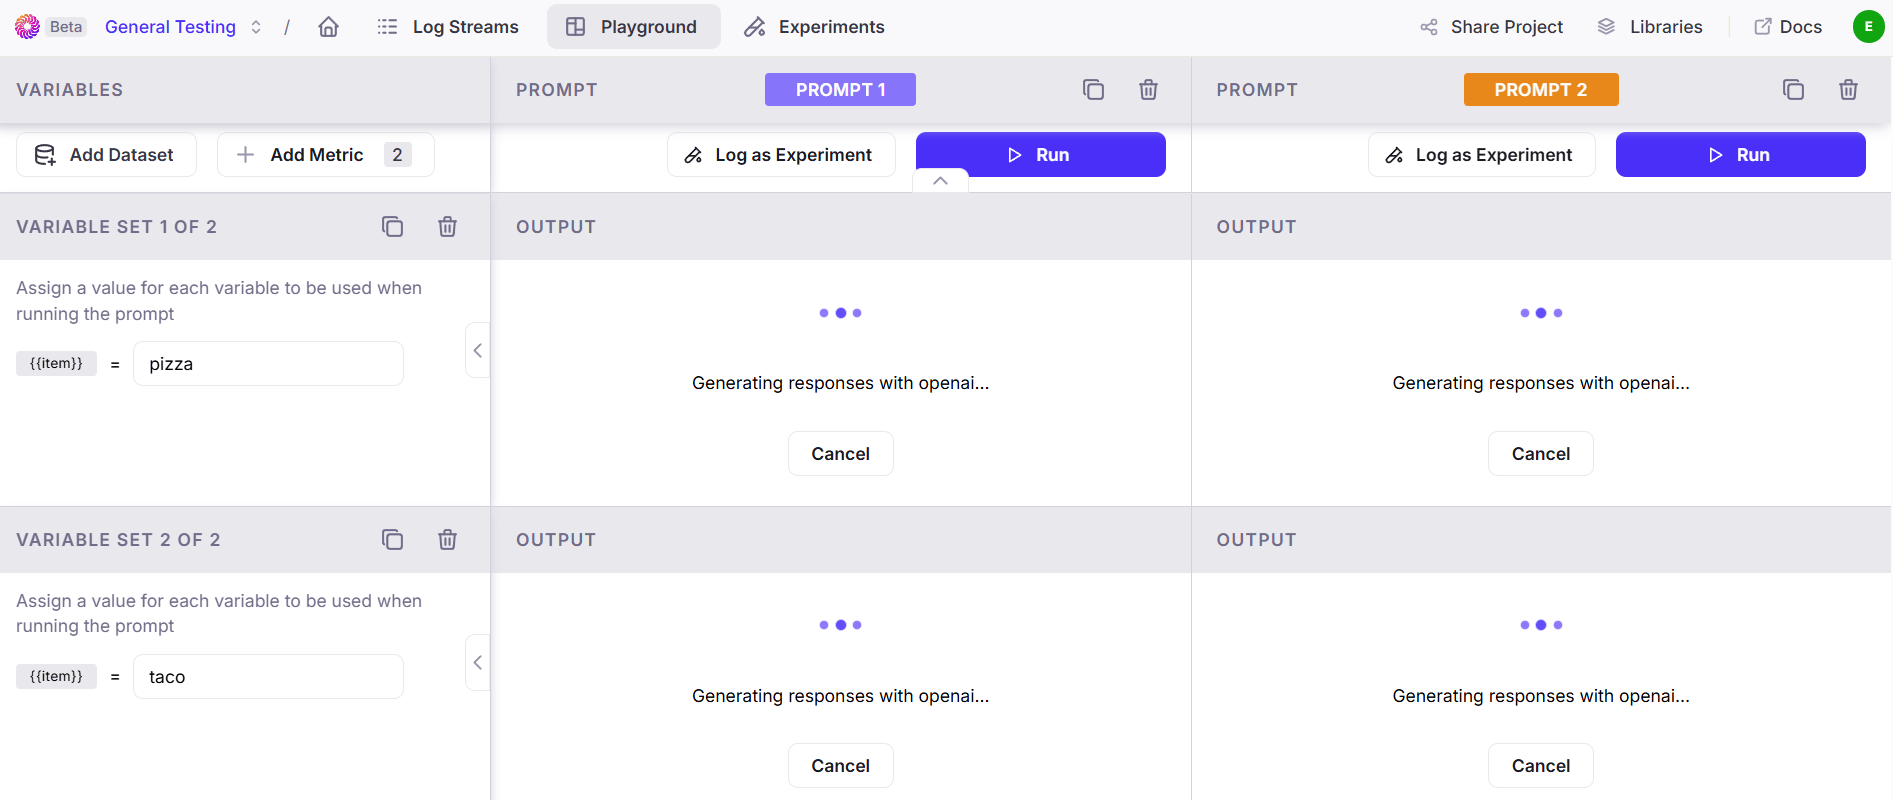Edit the taco item value field

point(268,677)
